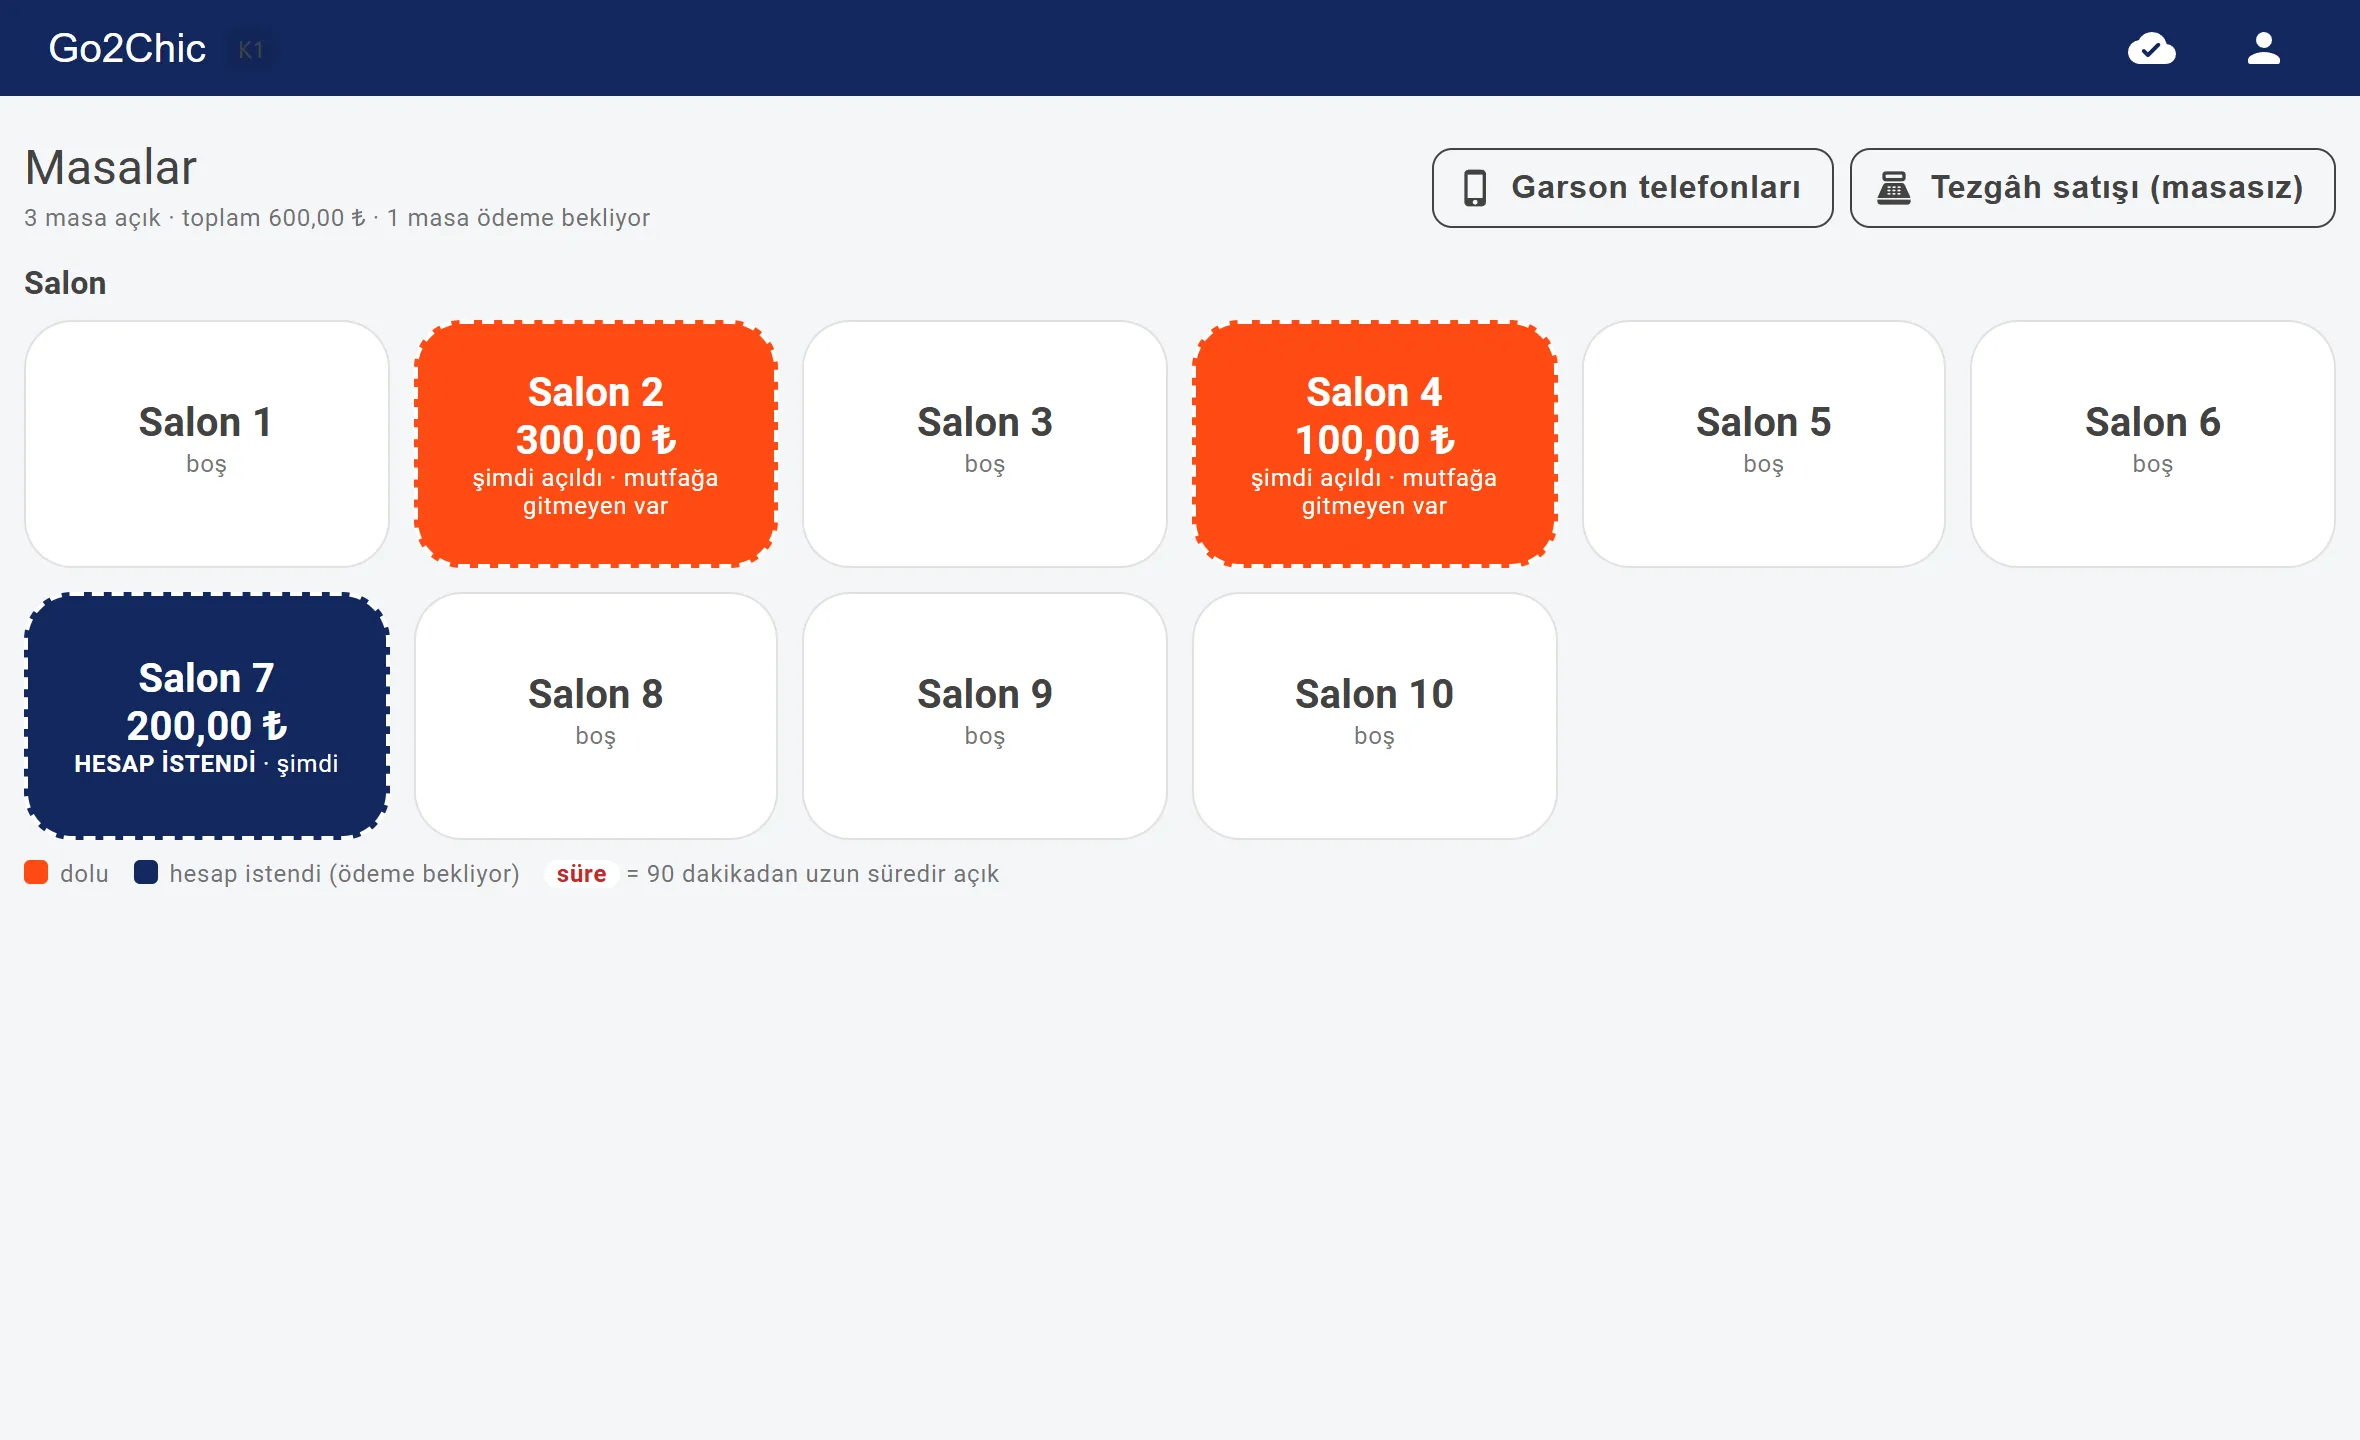Click the Masalar page heading
Viewport: 2360px width, 1440px height.
[111, 167]
